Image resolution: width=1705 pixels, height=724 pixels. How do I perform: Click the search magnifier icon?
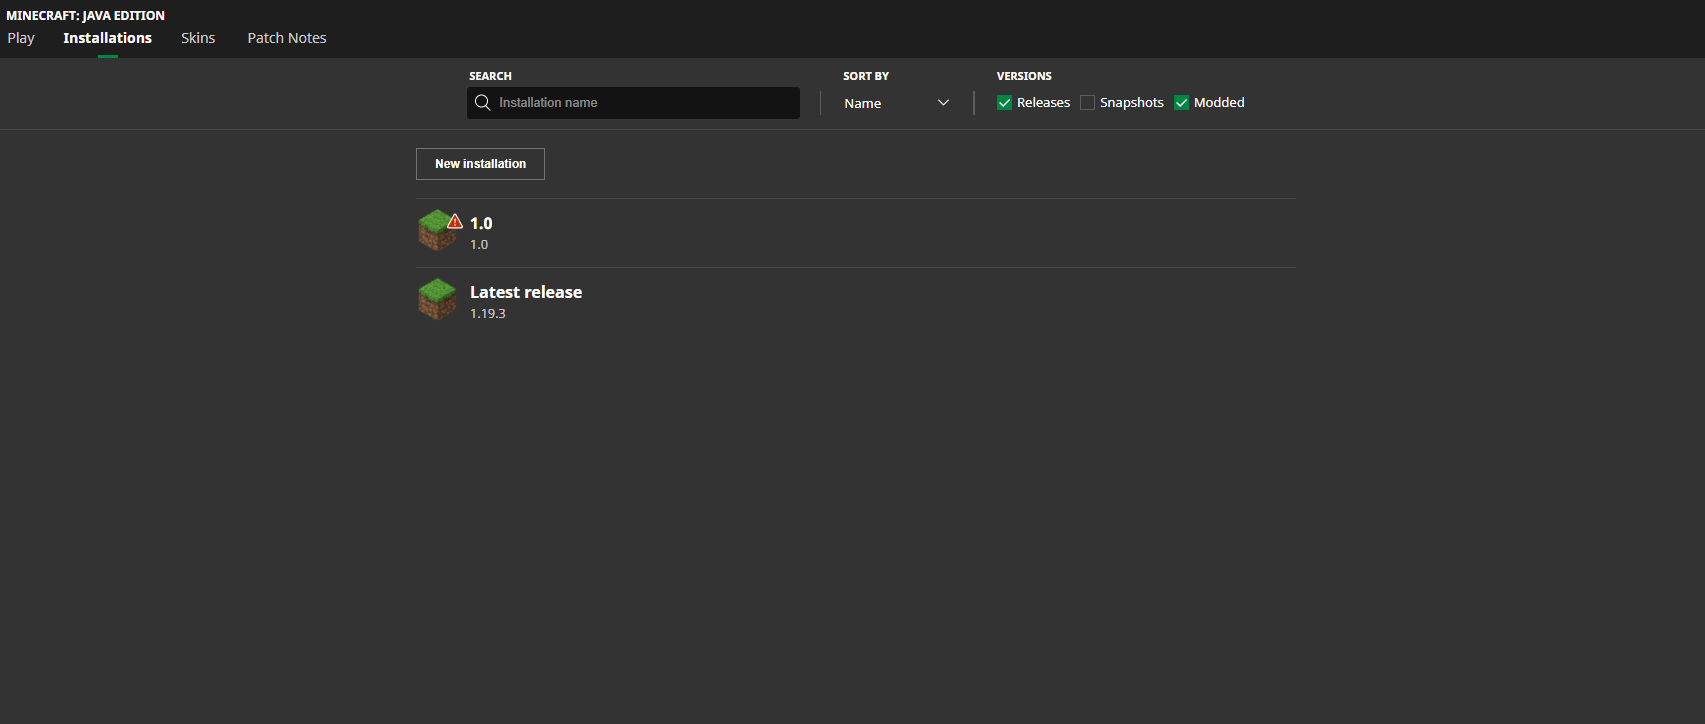(x=482, y=103)
